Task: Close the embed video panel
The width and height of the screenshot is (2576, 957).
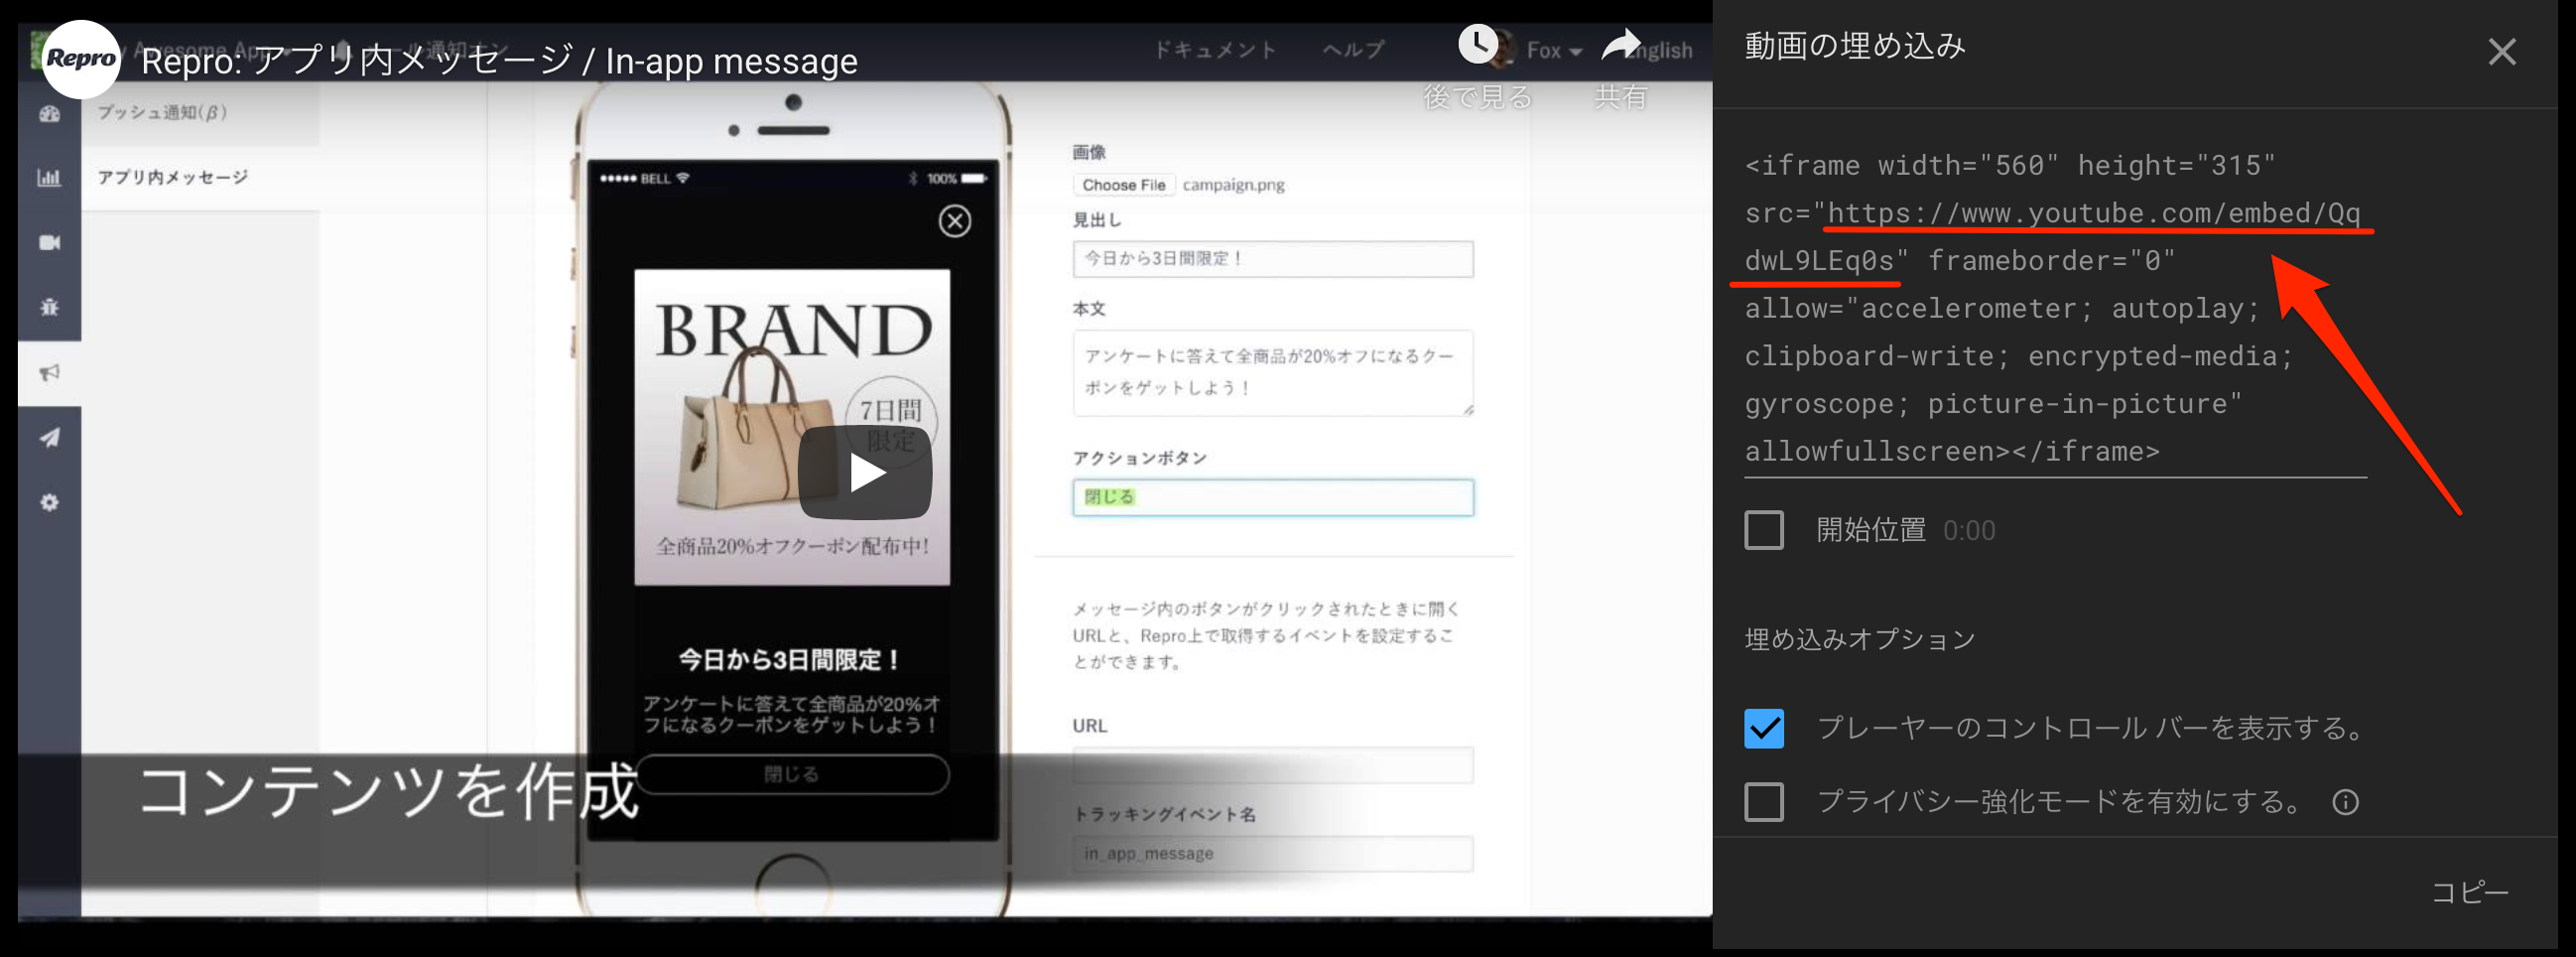Action: click(x=2501, y=52)
